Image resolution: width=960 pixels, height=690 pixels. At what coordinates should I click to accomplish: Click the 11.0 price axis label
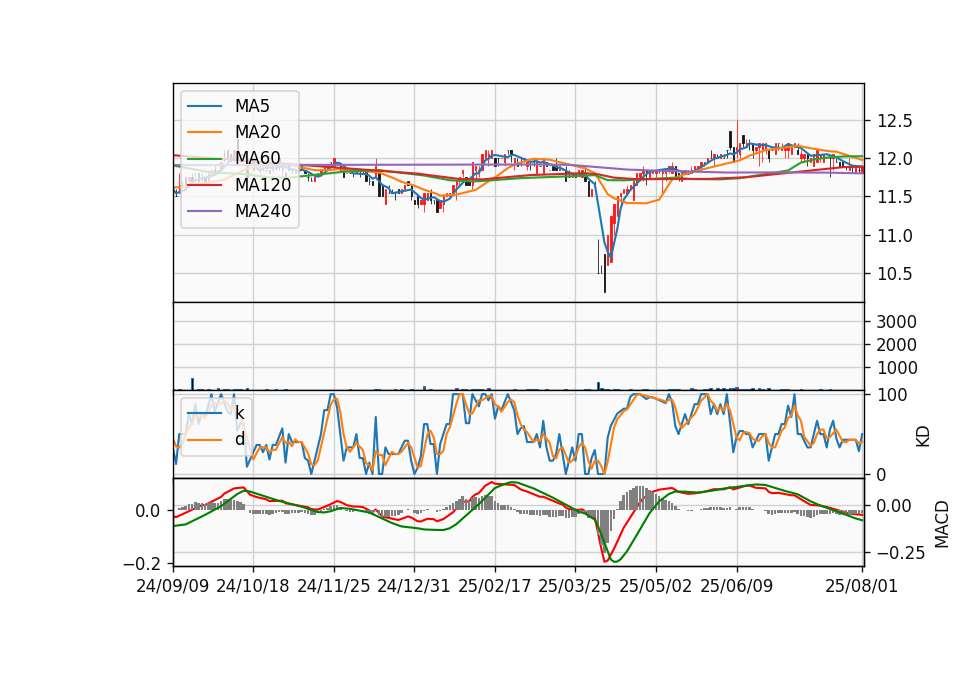coord(894,236)
